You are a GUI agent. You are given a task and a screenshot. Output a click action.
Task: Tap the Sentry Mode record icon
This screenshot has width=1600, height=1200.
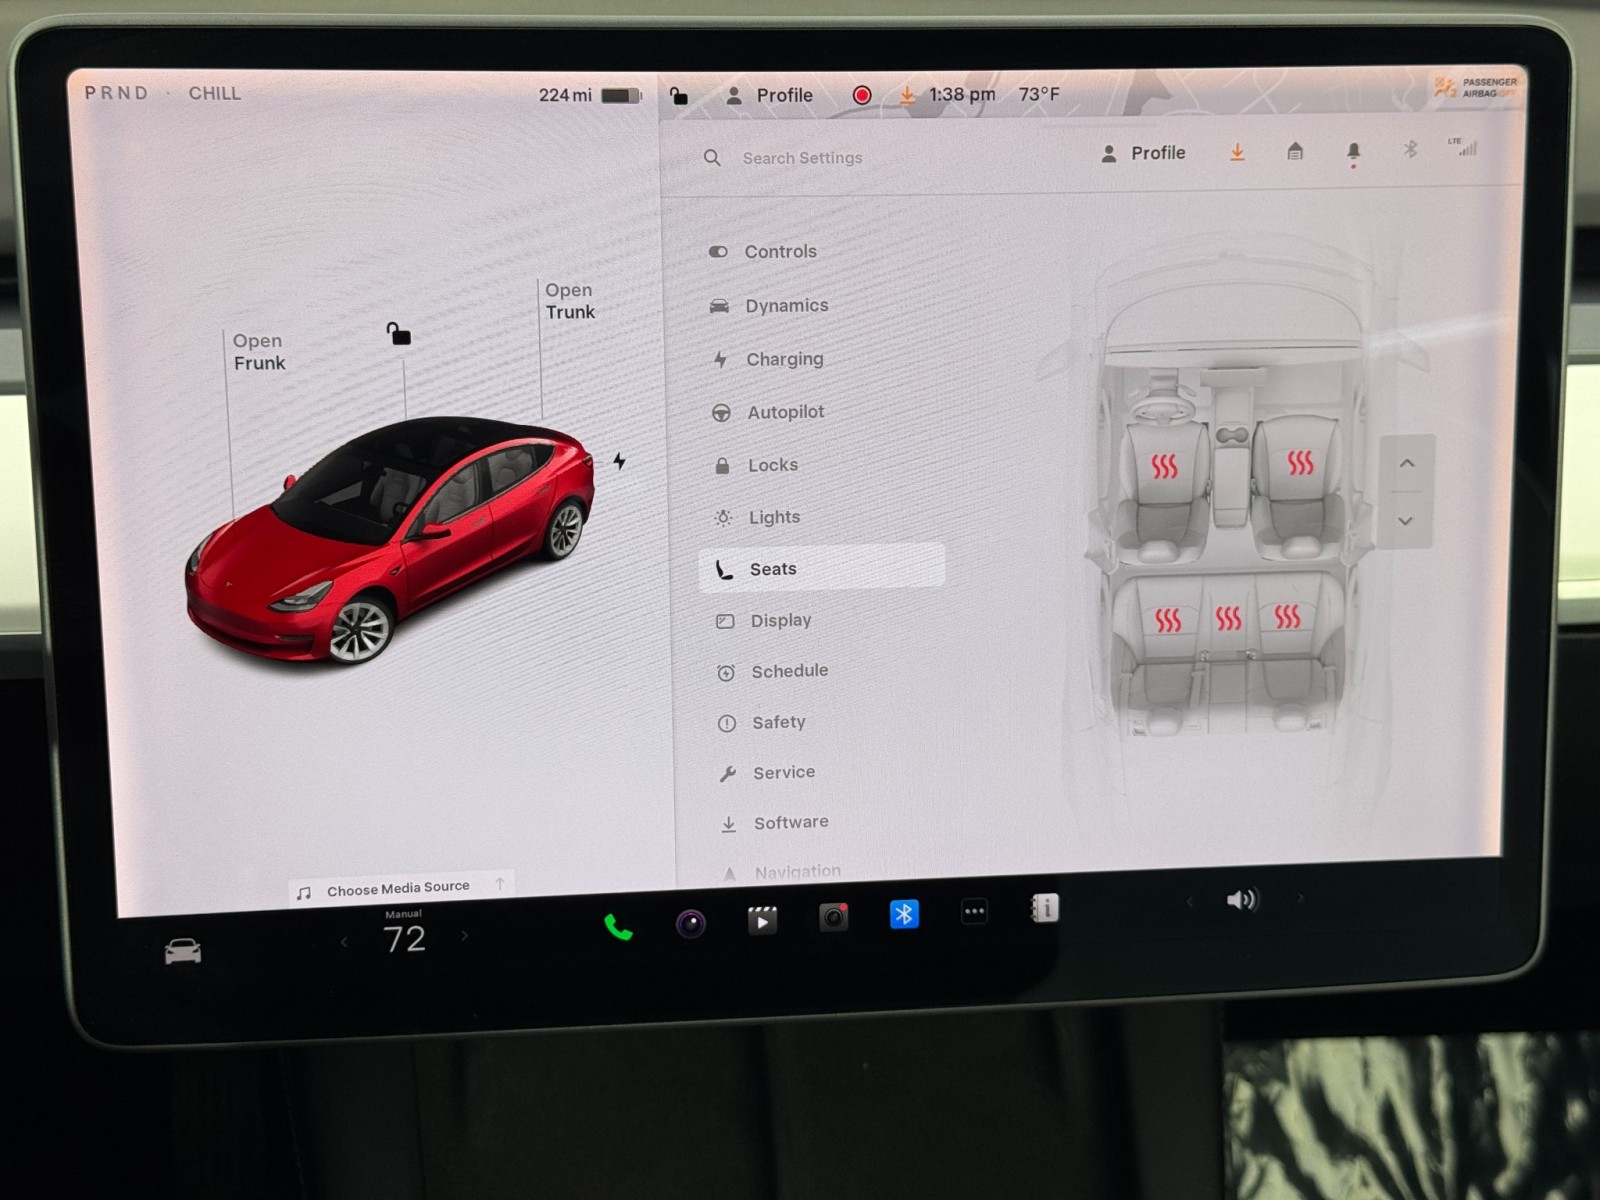coord(861,95)
